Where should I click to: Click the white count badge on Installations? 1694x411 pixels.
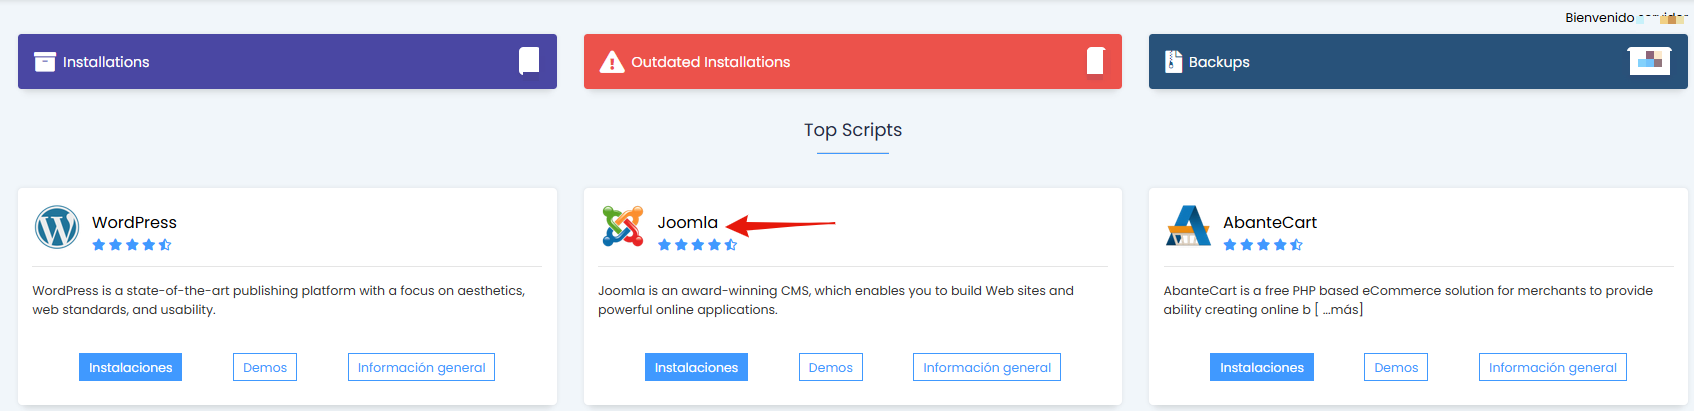pos(529,61)
